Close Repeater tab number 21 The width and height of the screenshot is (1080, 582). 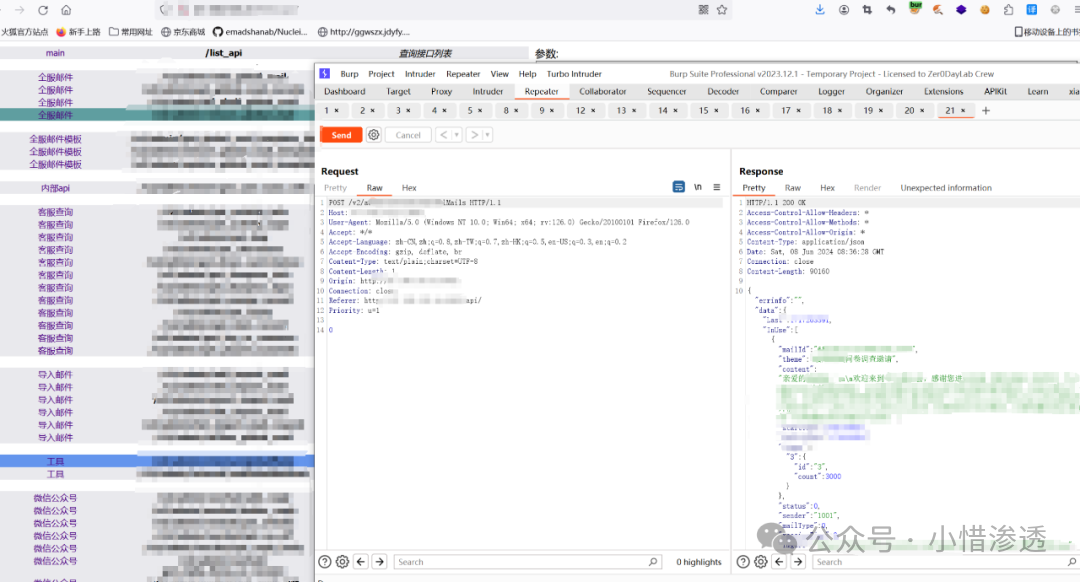[963, 111]
